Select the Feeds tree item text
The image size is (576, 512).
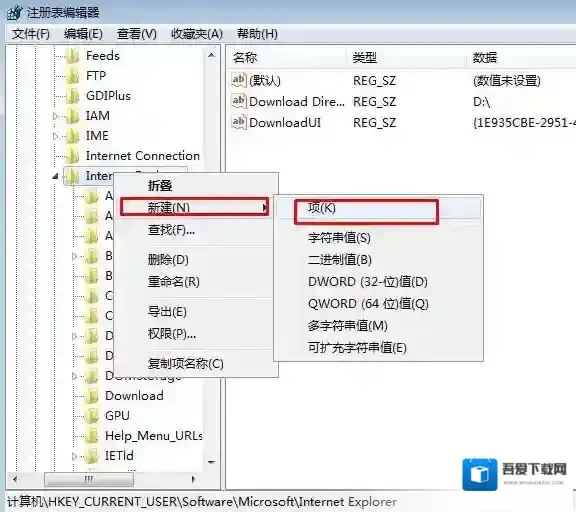click(x=103, y=56)
